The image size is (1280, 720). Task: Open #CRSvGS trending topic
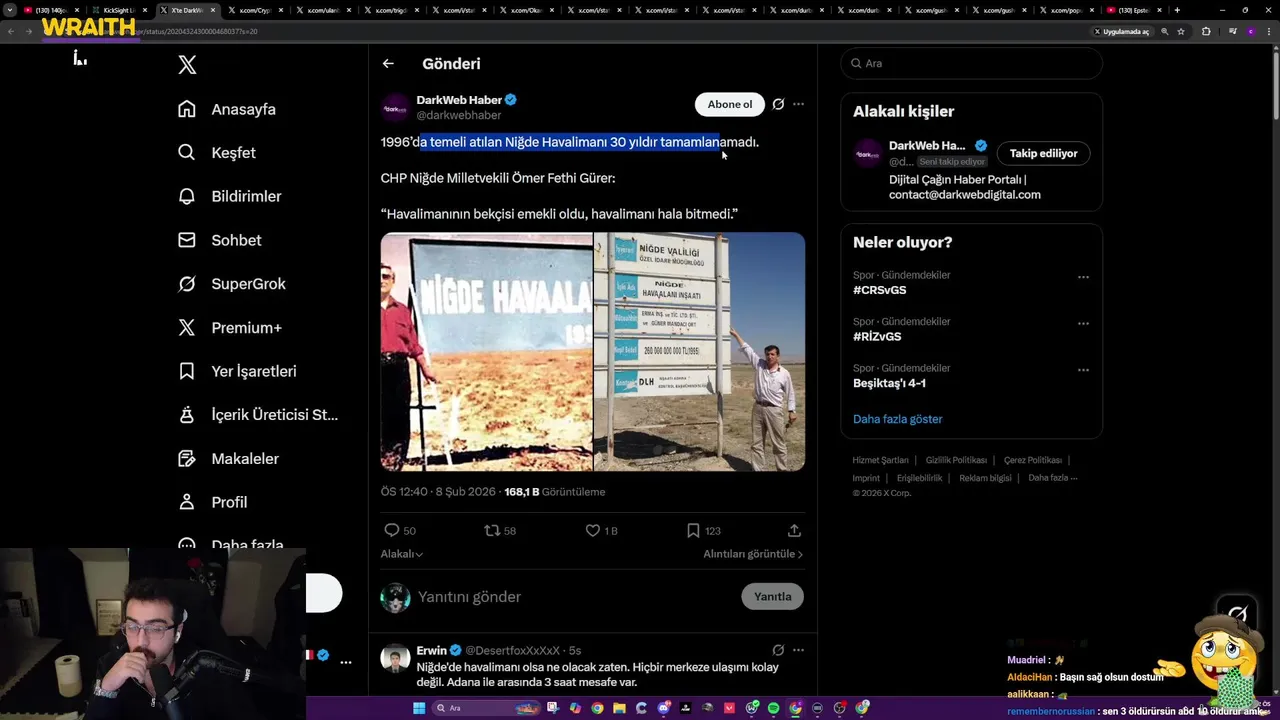[880, 290]
